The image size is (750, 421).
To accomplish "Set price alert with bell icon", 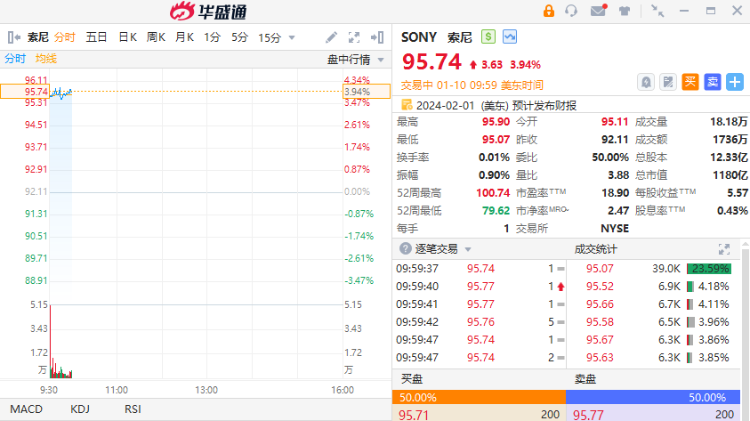I will pyautogui.click(x=647, y=82).
